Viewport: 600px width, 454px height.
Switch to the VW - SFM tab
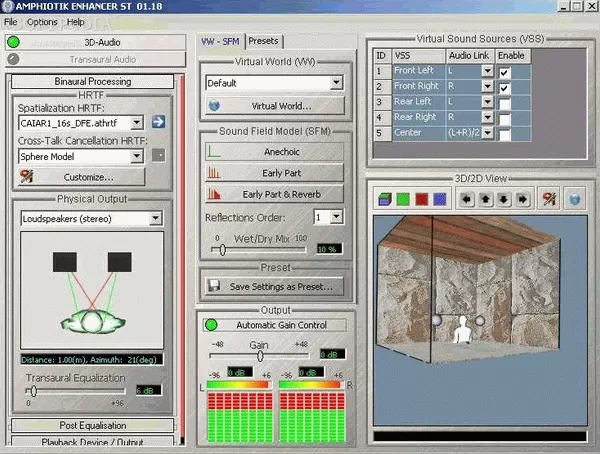click(220, 41)
